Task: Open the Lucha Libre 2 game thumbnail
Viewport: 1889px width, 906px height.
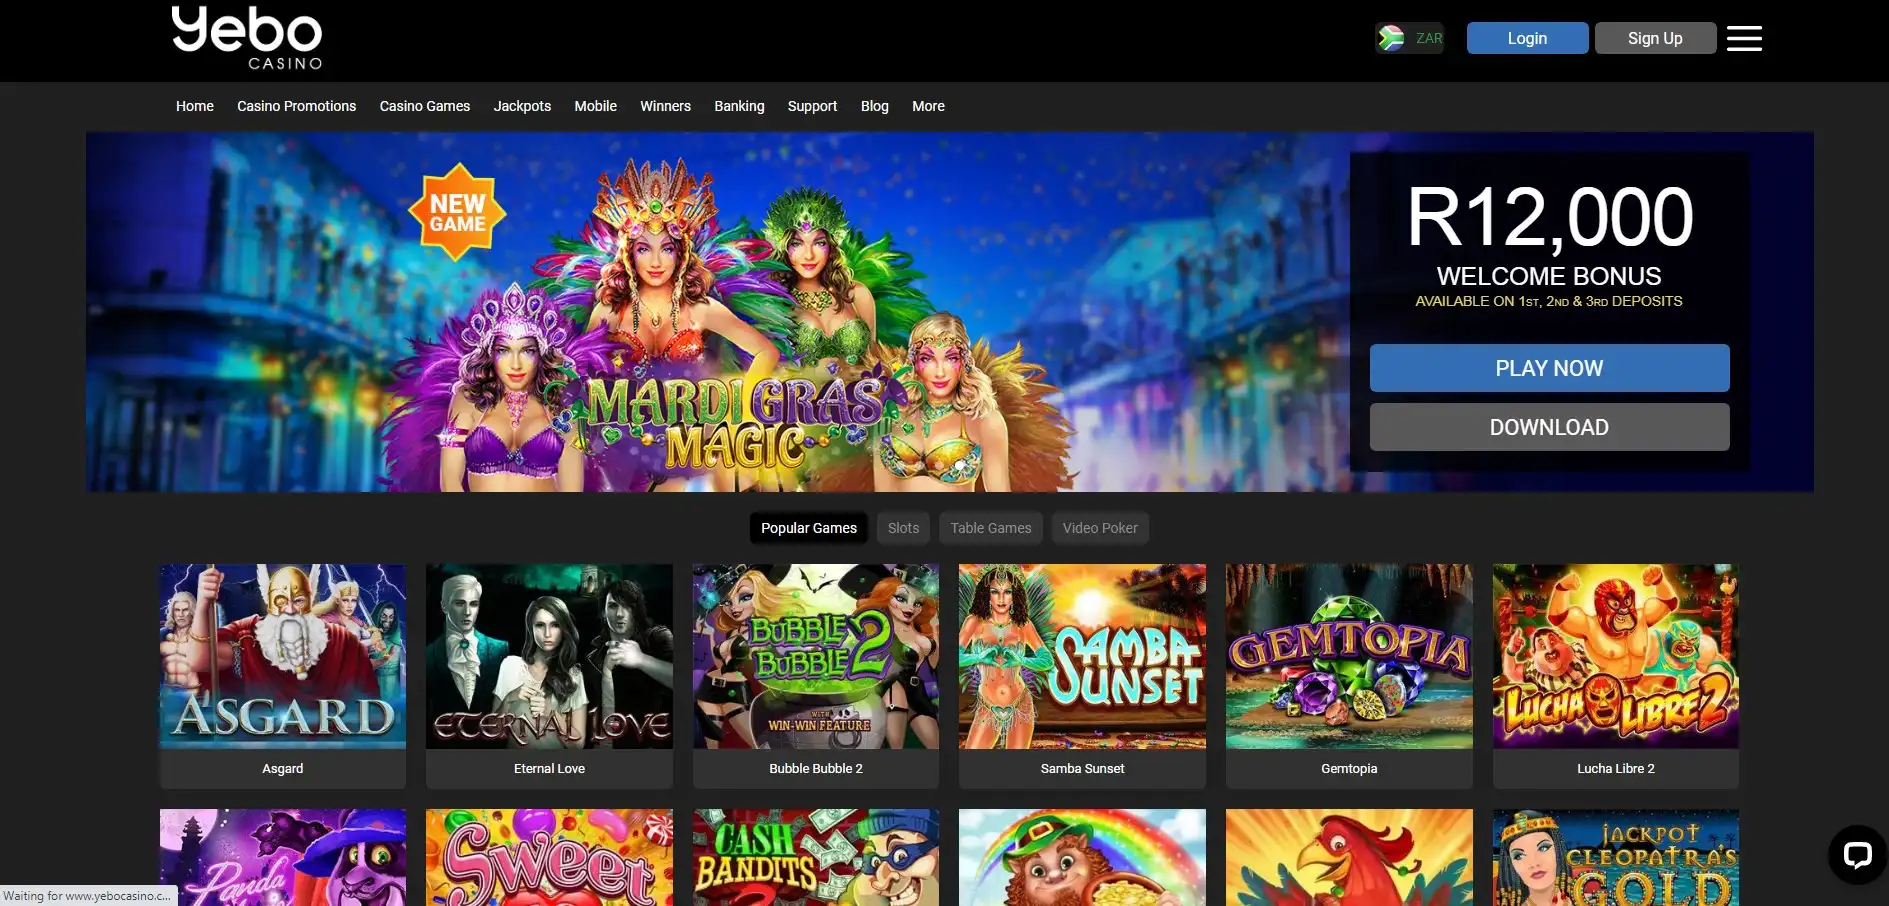Action: tap(1616, 656)
